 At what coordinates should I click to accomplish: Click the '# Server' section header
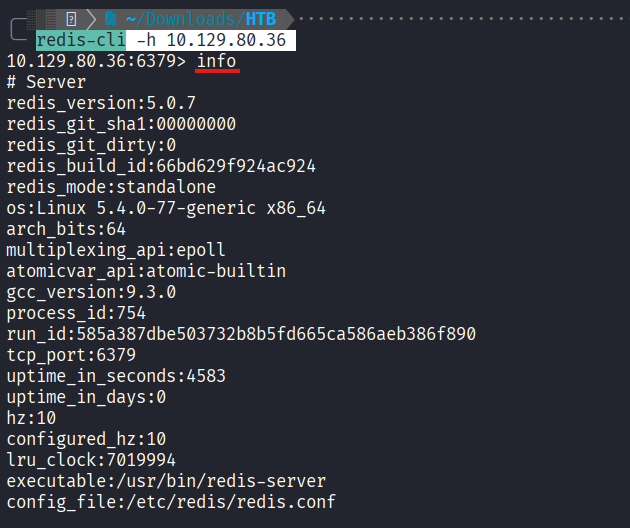(x=46, y=82)
